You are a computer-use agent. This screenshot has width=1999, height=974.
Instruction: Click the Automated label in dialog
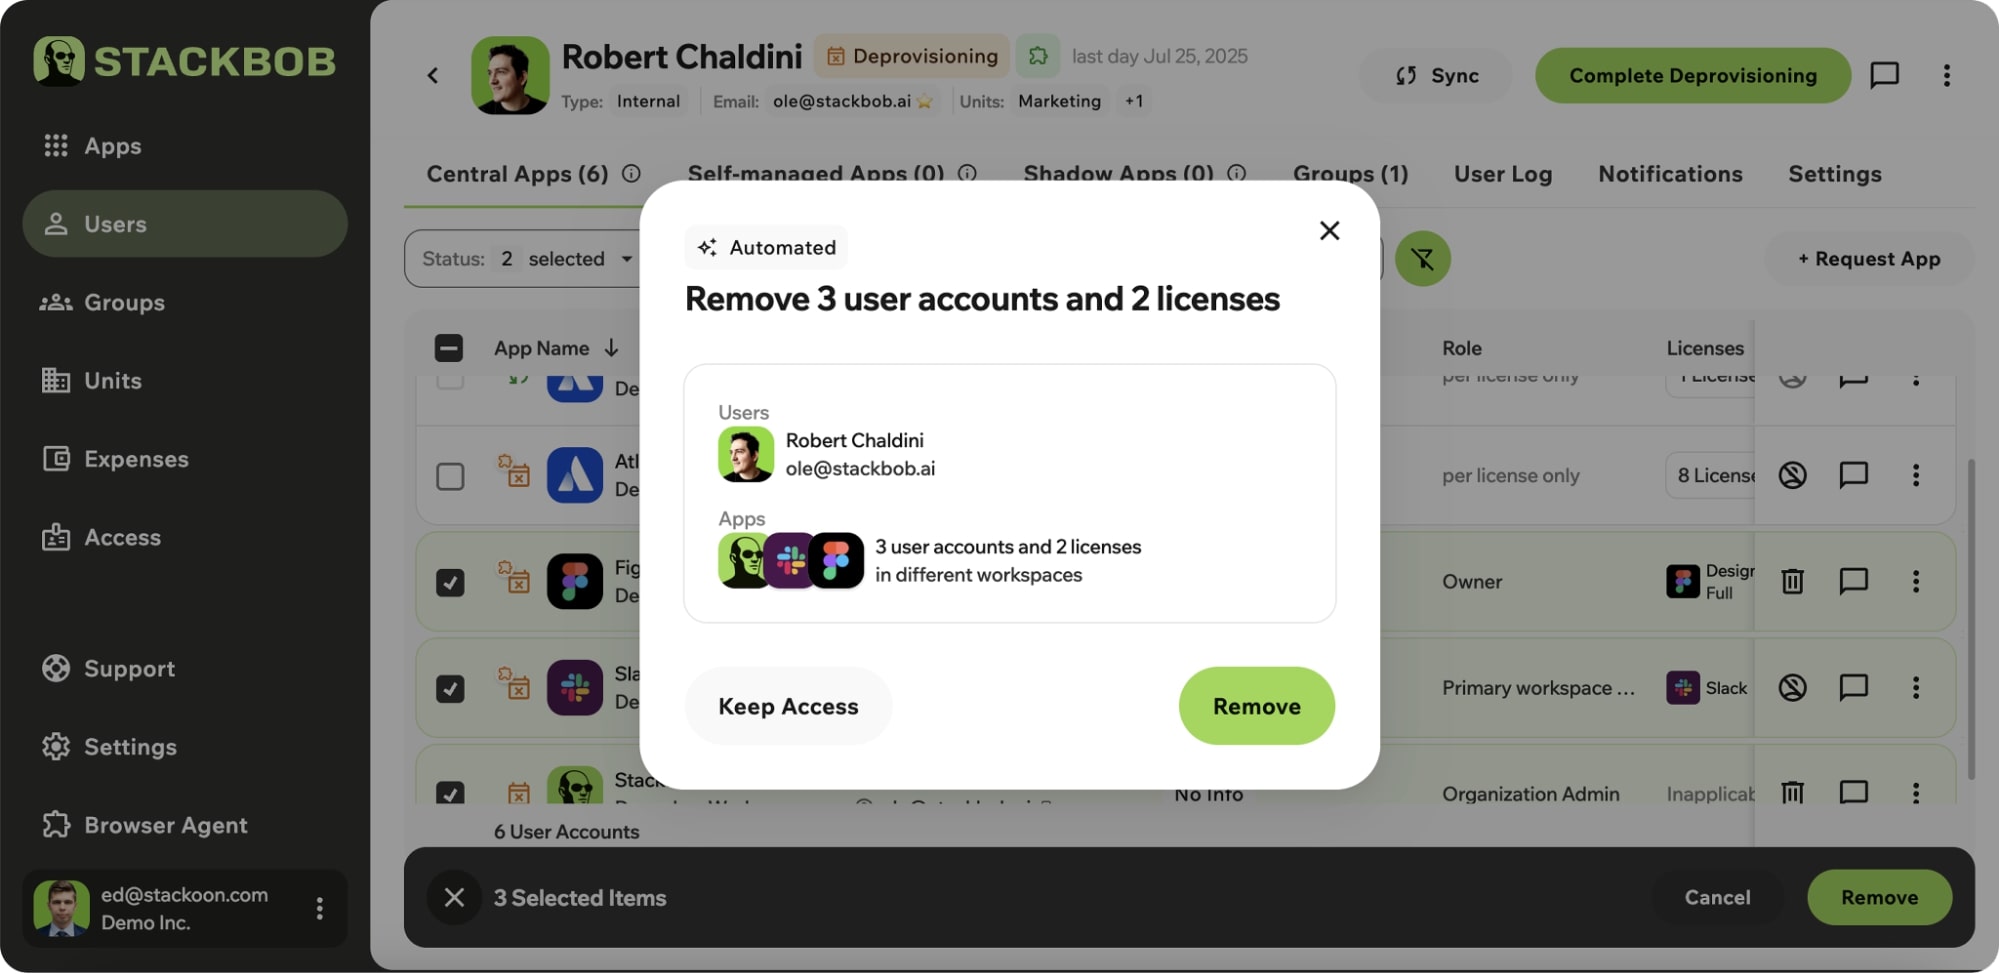click(x=766, y=247)
